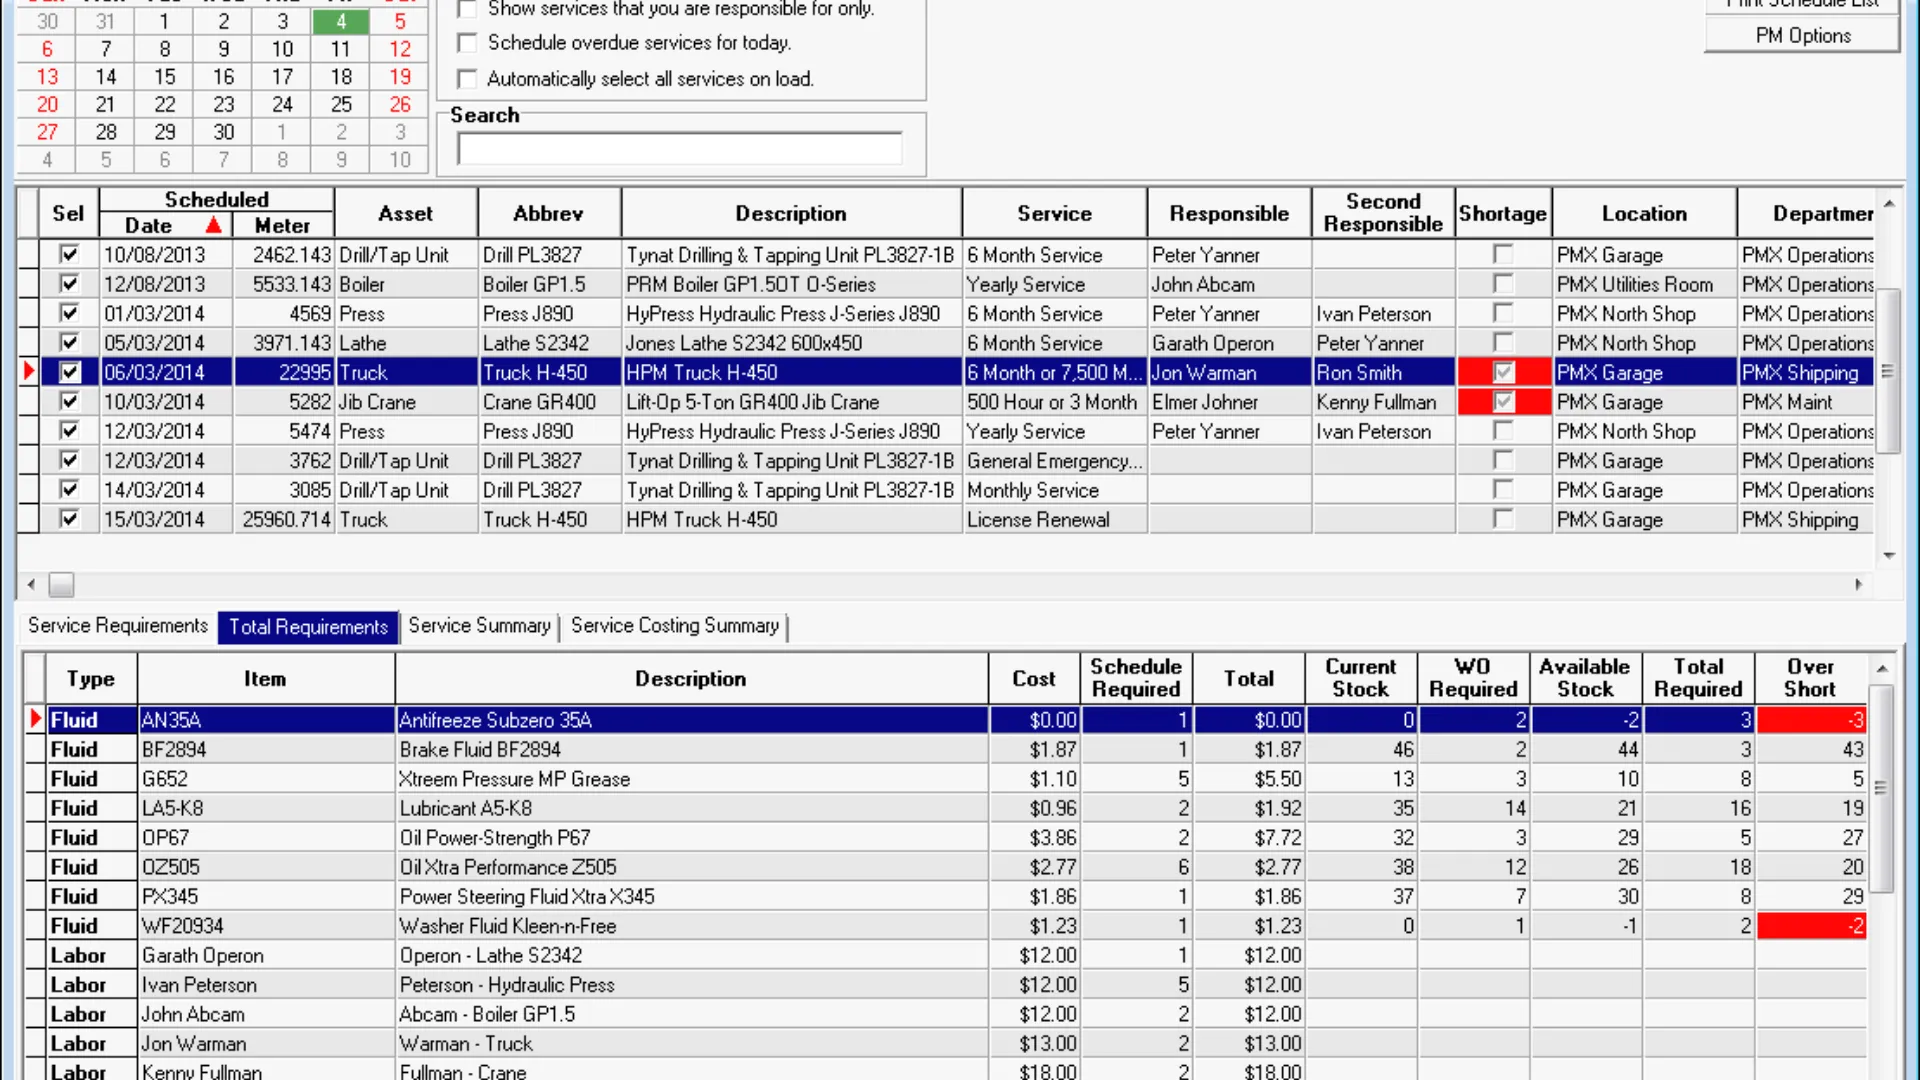The height and width of the screenshot is (1080, 1920).
Task: Uncheck Sel box for 10/03/2014 Jib Crane row
Action: coord(69,402)
